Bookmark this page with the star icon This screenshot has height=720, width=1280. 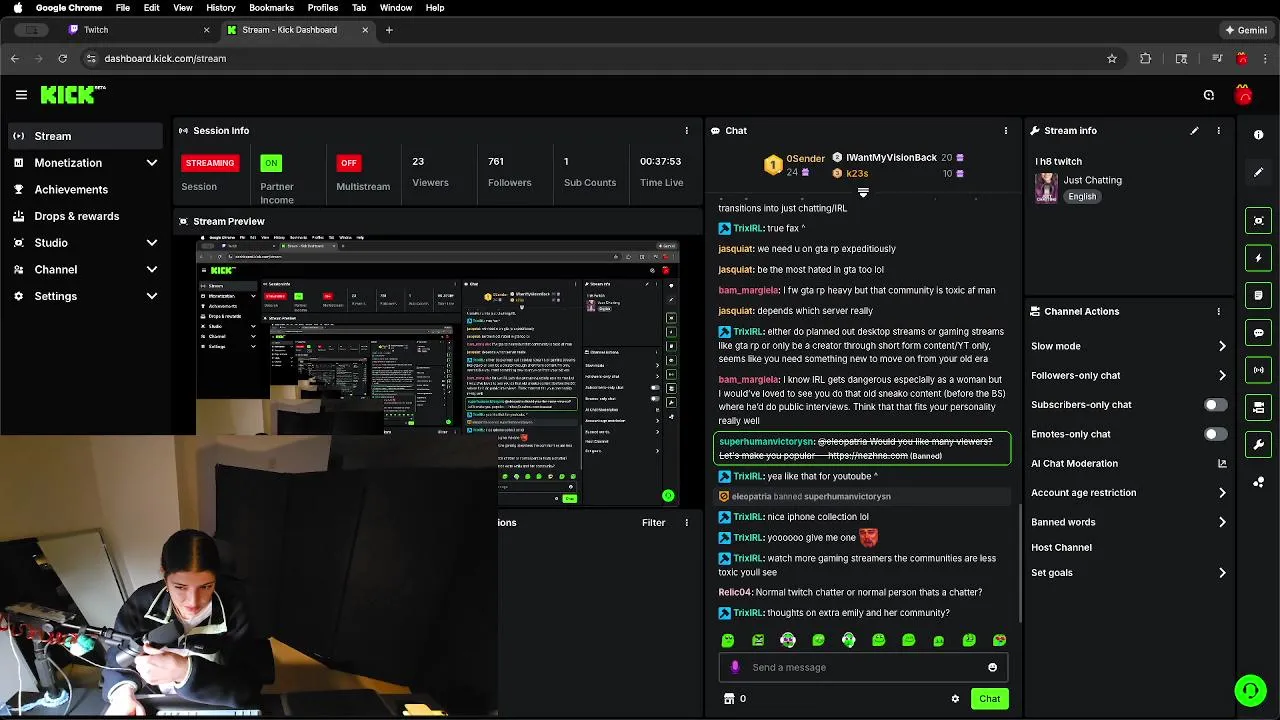(1111, 58)
